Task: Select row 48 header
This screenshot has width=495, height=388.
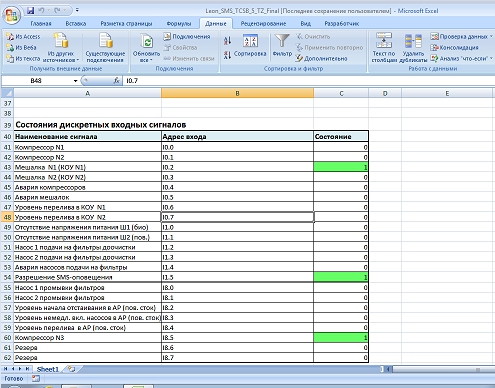Action: (x=7, y=217)
